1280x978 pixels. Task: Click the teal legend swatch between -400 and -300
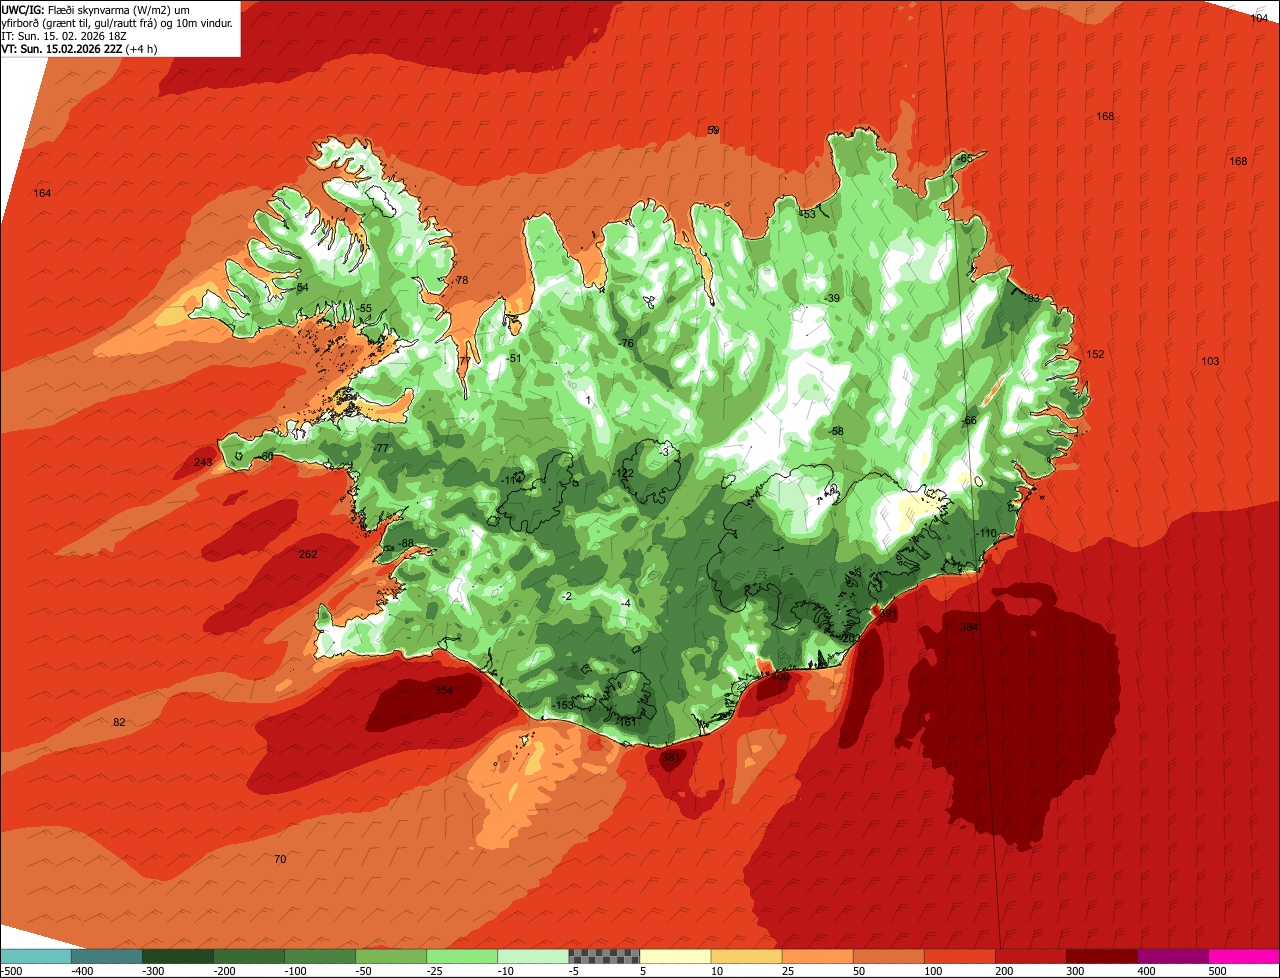107,956
